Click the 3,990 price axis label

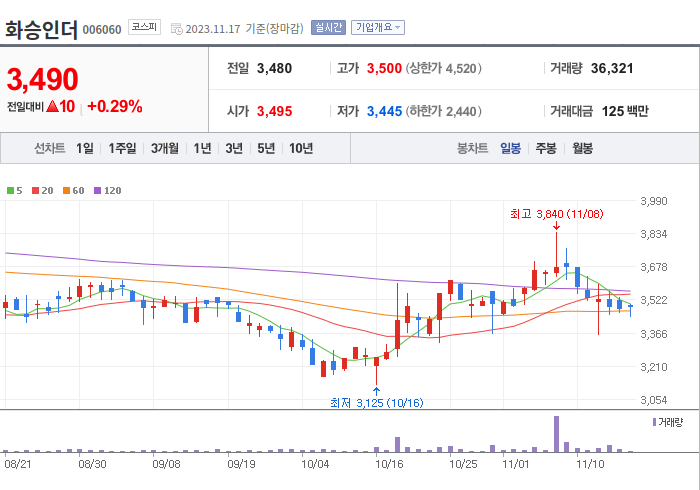(x=654, y=201)
